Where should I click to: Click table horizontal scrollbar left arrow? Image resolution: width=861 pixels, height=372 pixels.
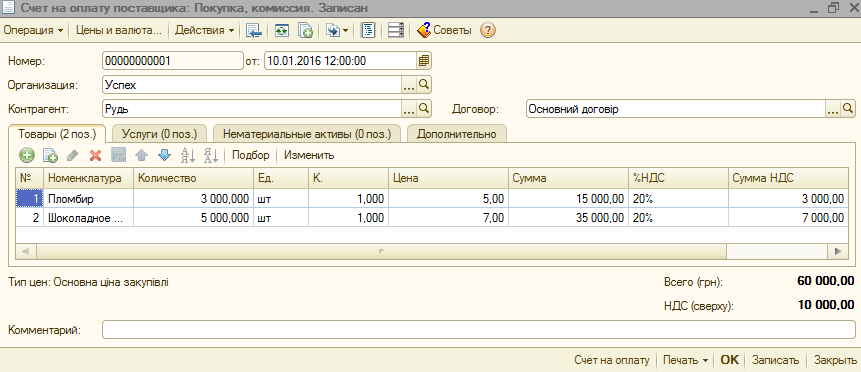point(25,251)
